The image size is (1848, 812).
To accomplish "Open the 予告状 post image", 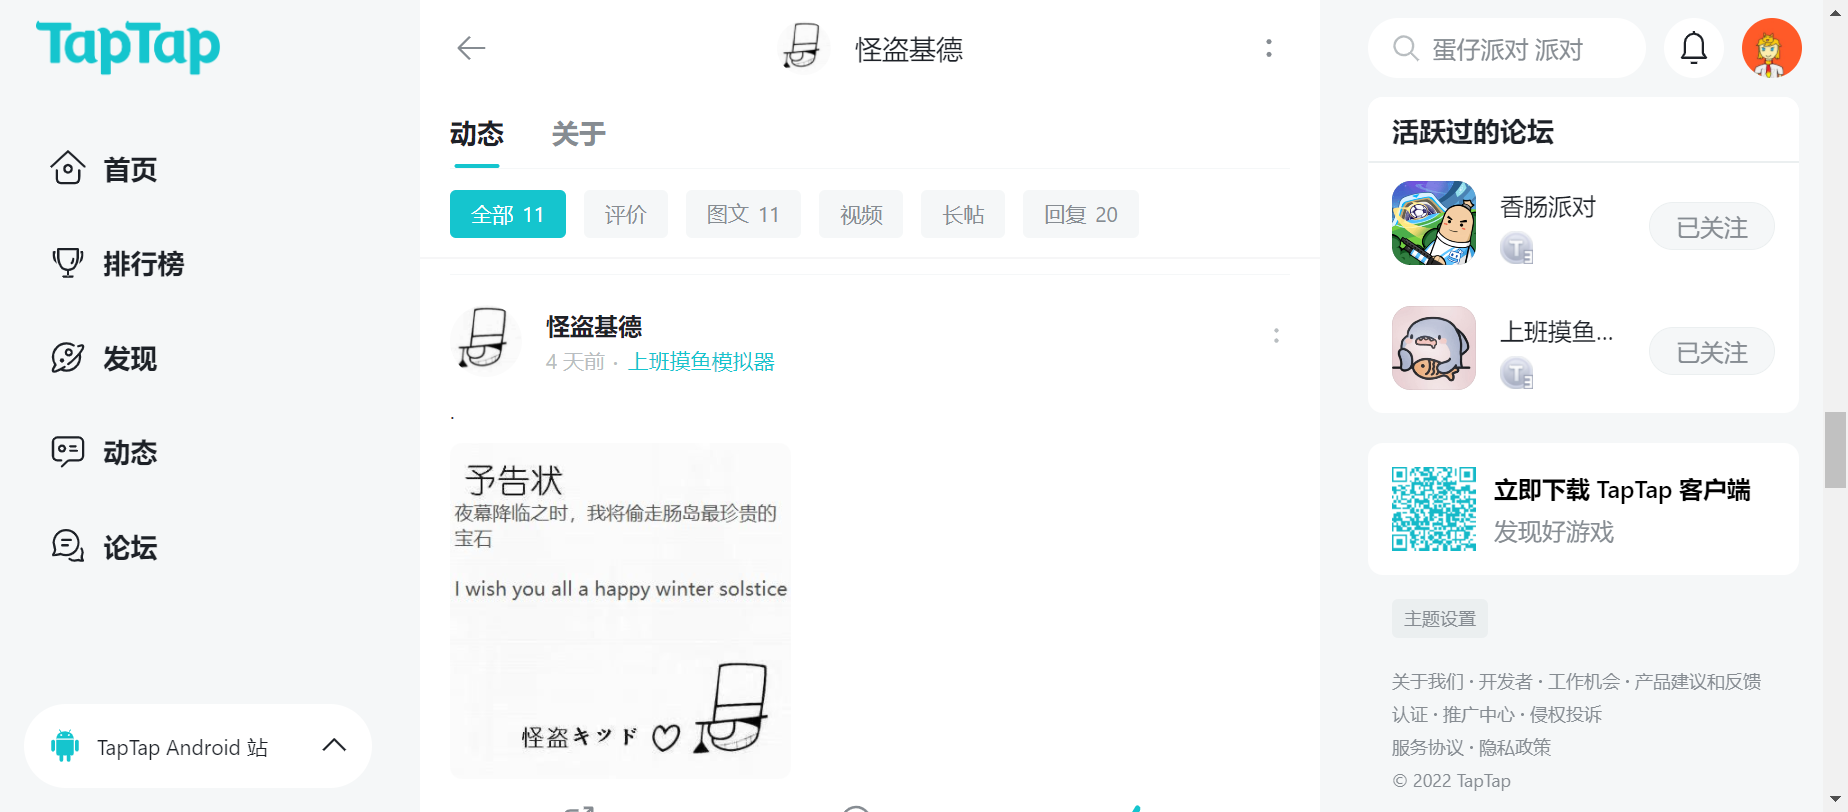I will click(x=620, y=610).
